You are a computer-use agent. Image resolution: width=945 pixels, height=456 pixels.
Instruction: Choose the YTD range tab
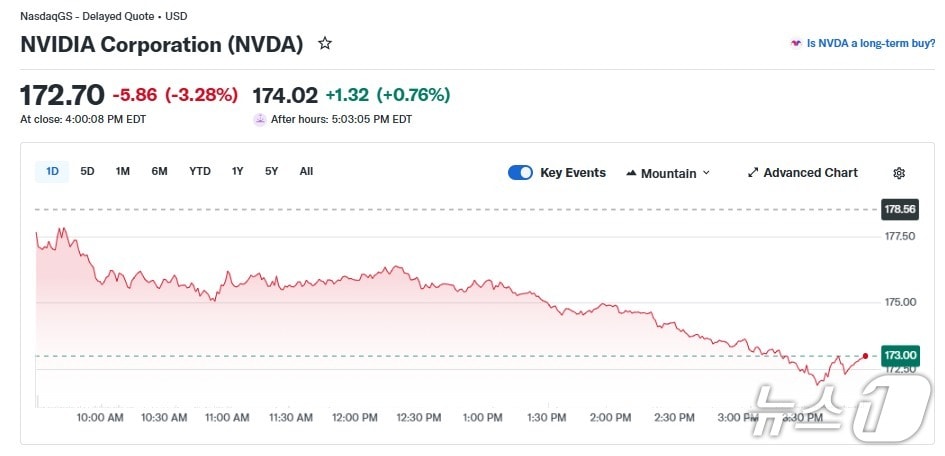click(200, 171)
